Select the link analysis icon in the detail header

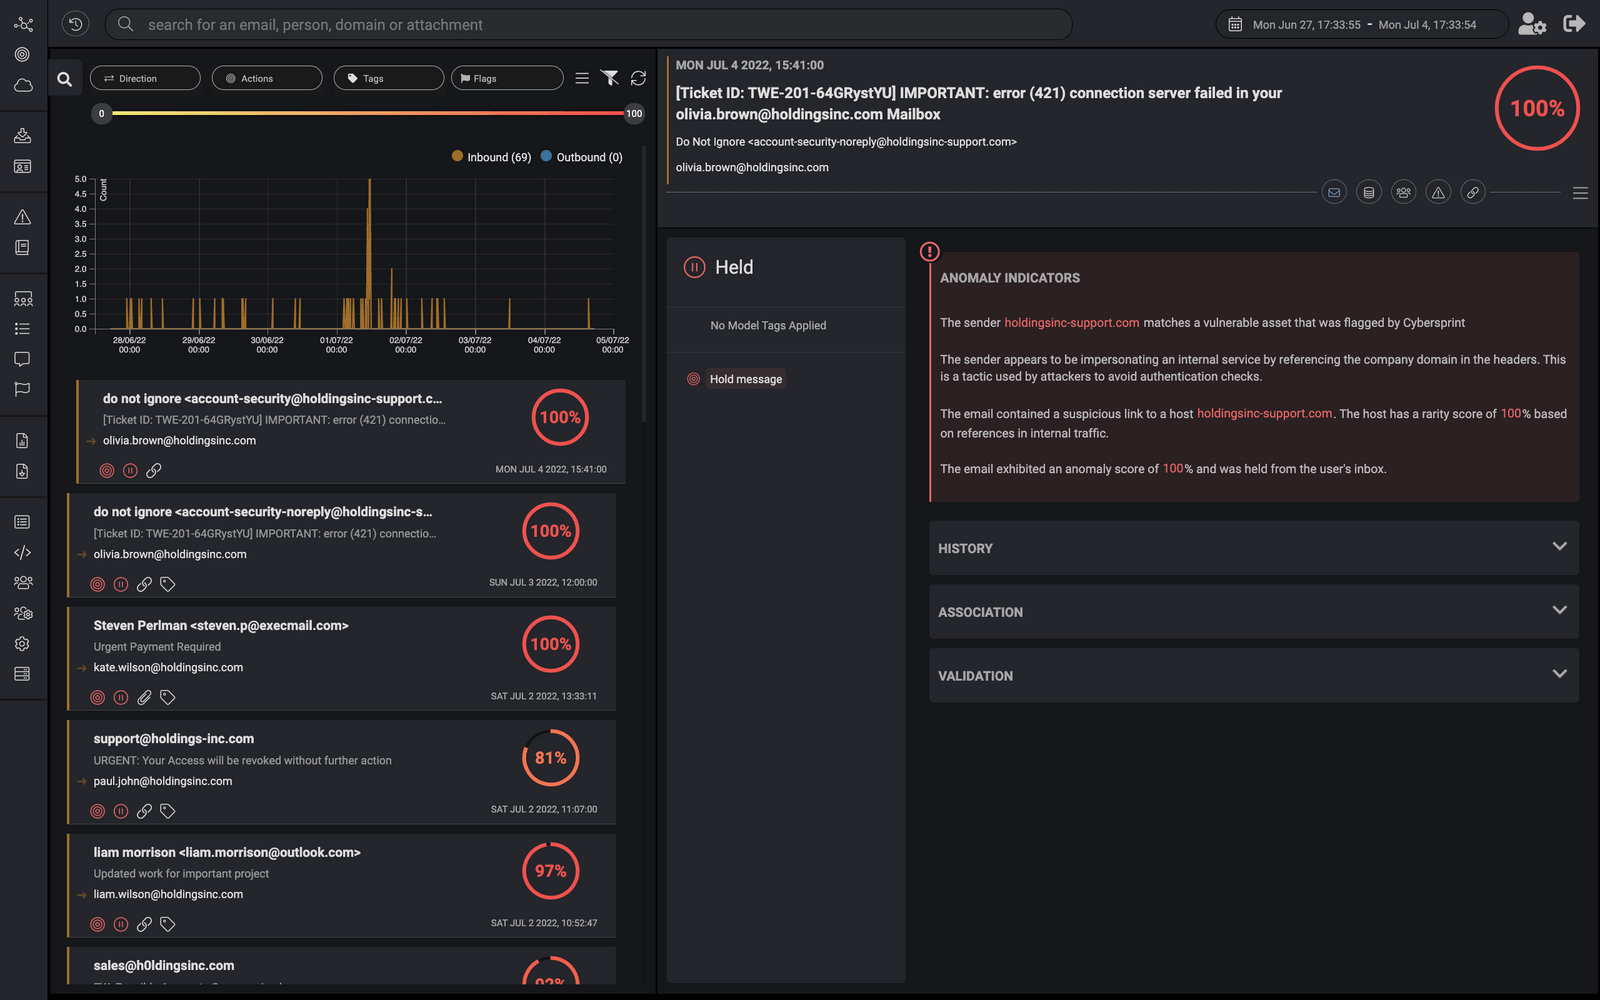point(1473,191)
